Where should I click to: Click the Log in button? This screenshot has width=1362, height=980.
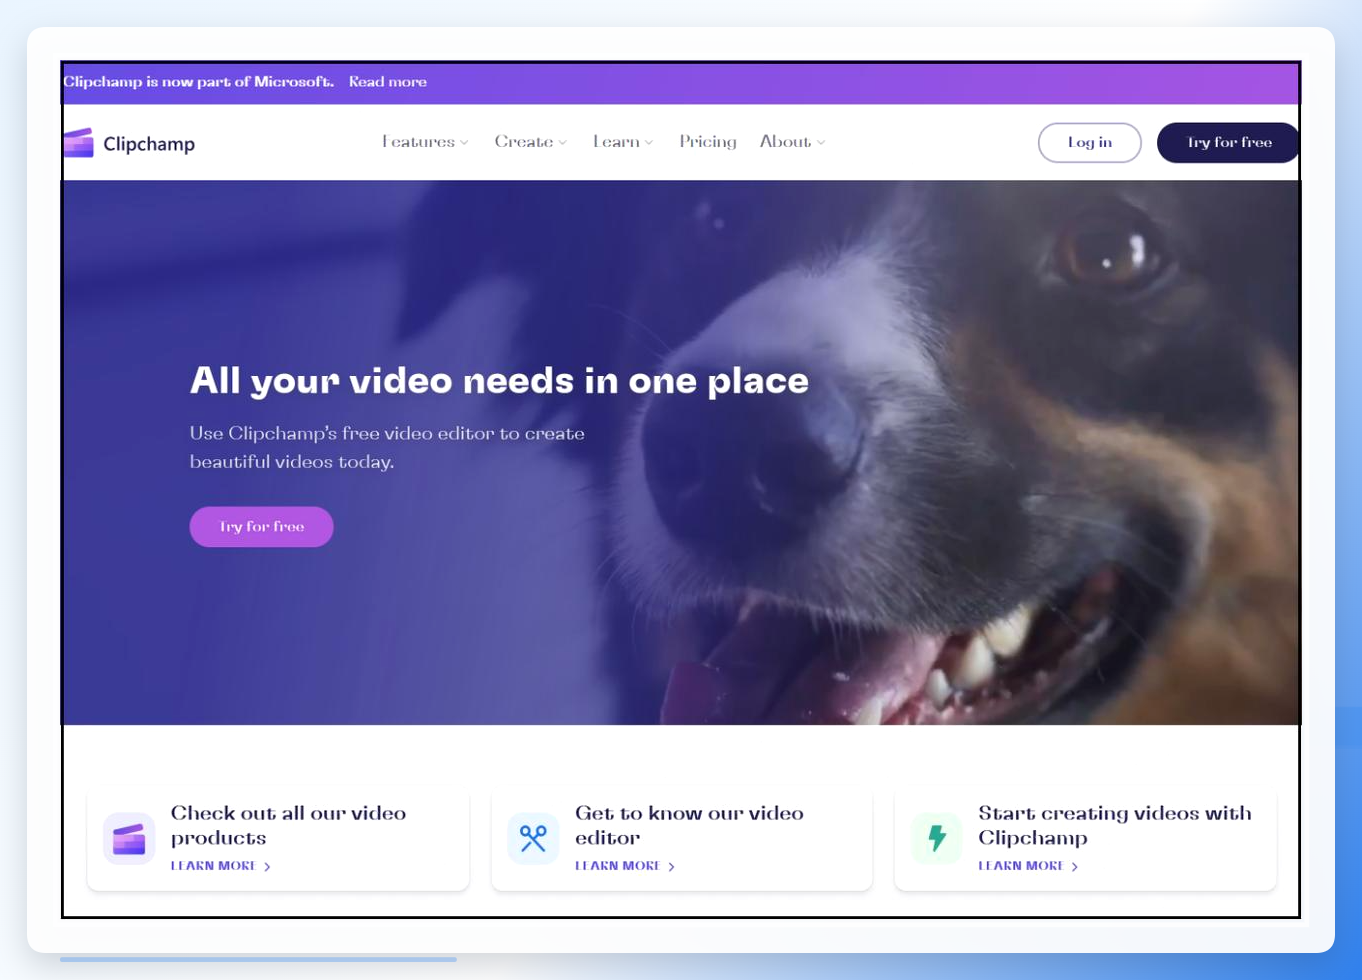pos(1090,143)
